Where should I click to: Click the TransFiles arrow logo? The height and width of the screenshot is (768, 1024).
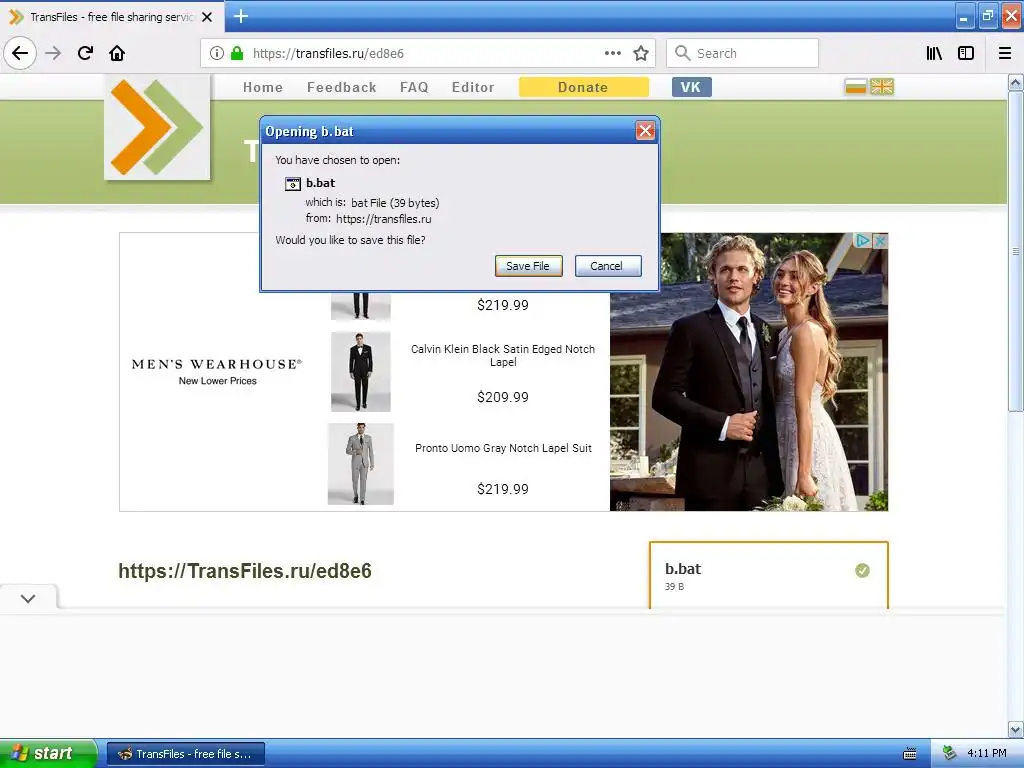[x=157, y=127]
